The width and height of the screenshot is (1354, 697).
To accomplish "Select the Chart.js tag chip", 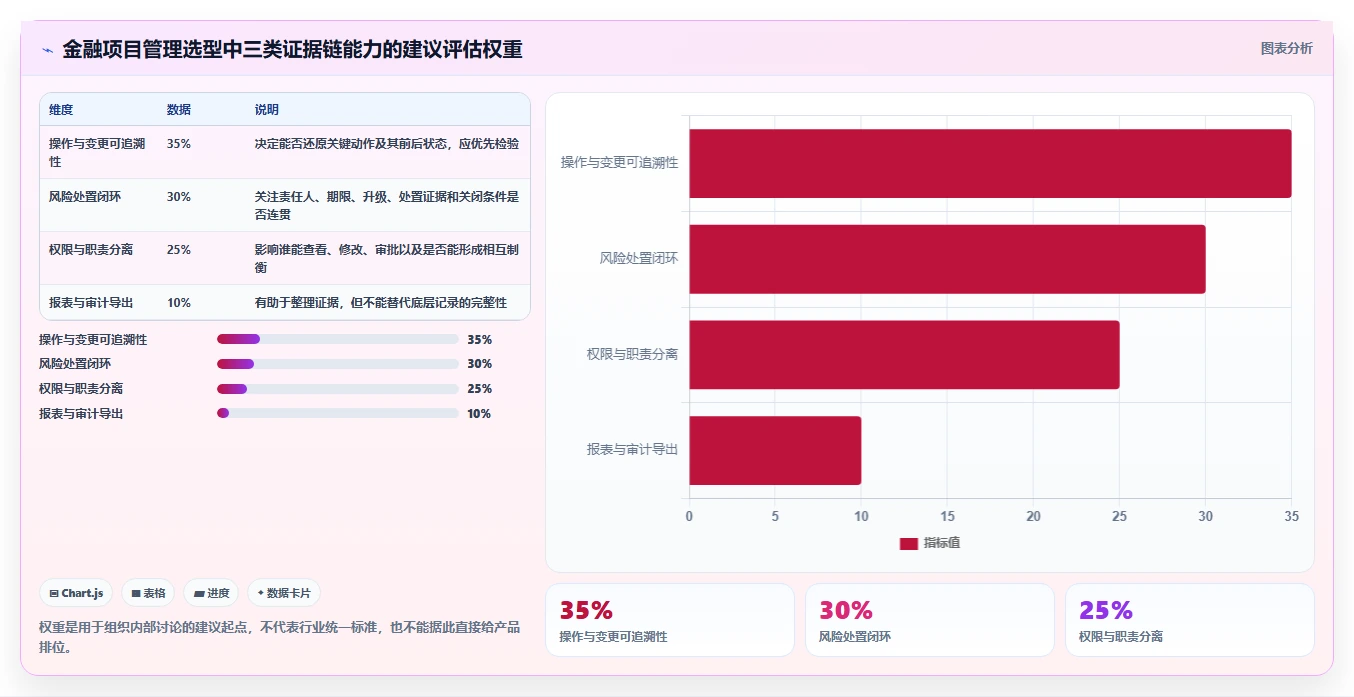I will click(x=77, y=593).
